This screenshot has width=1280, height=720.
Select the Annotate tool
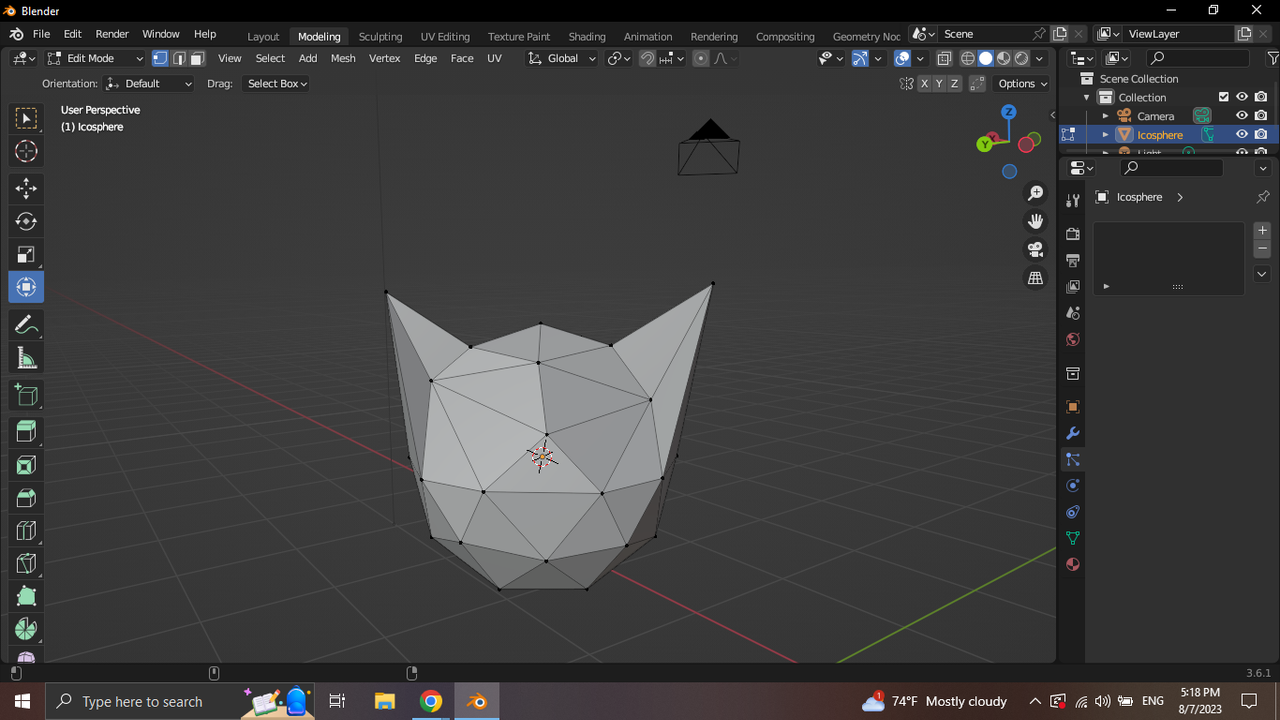click(x=26, y=324)
